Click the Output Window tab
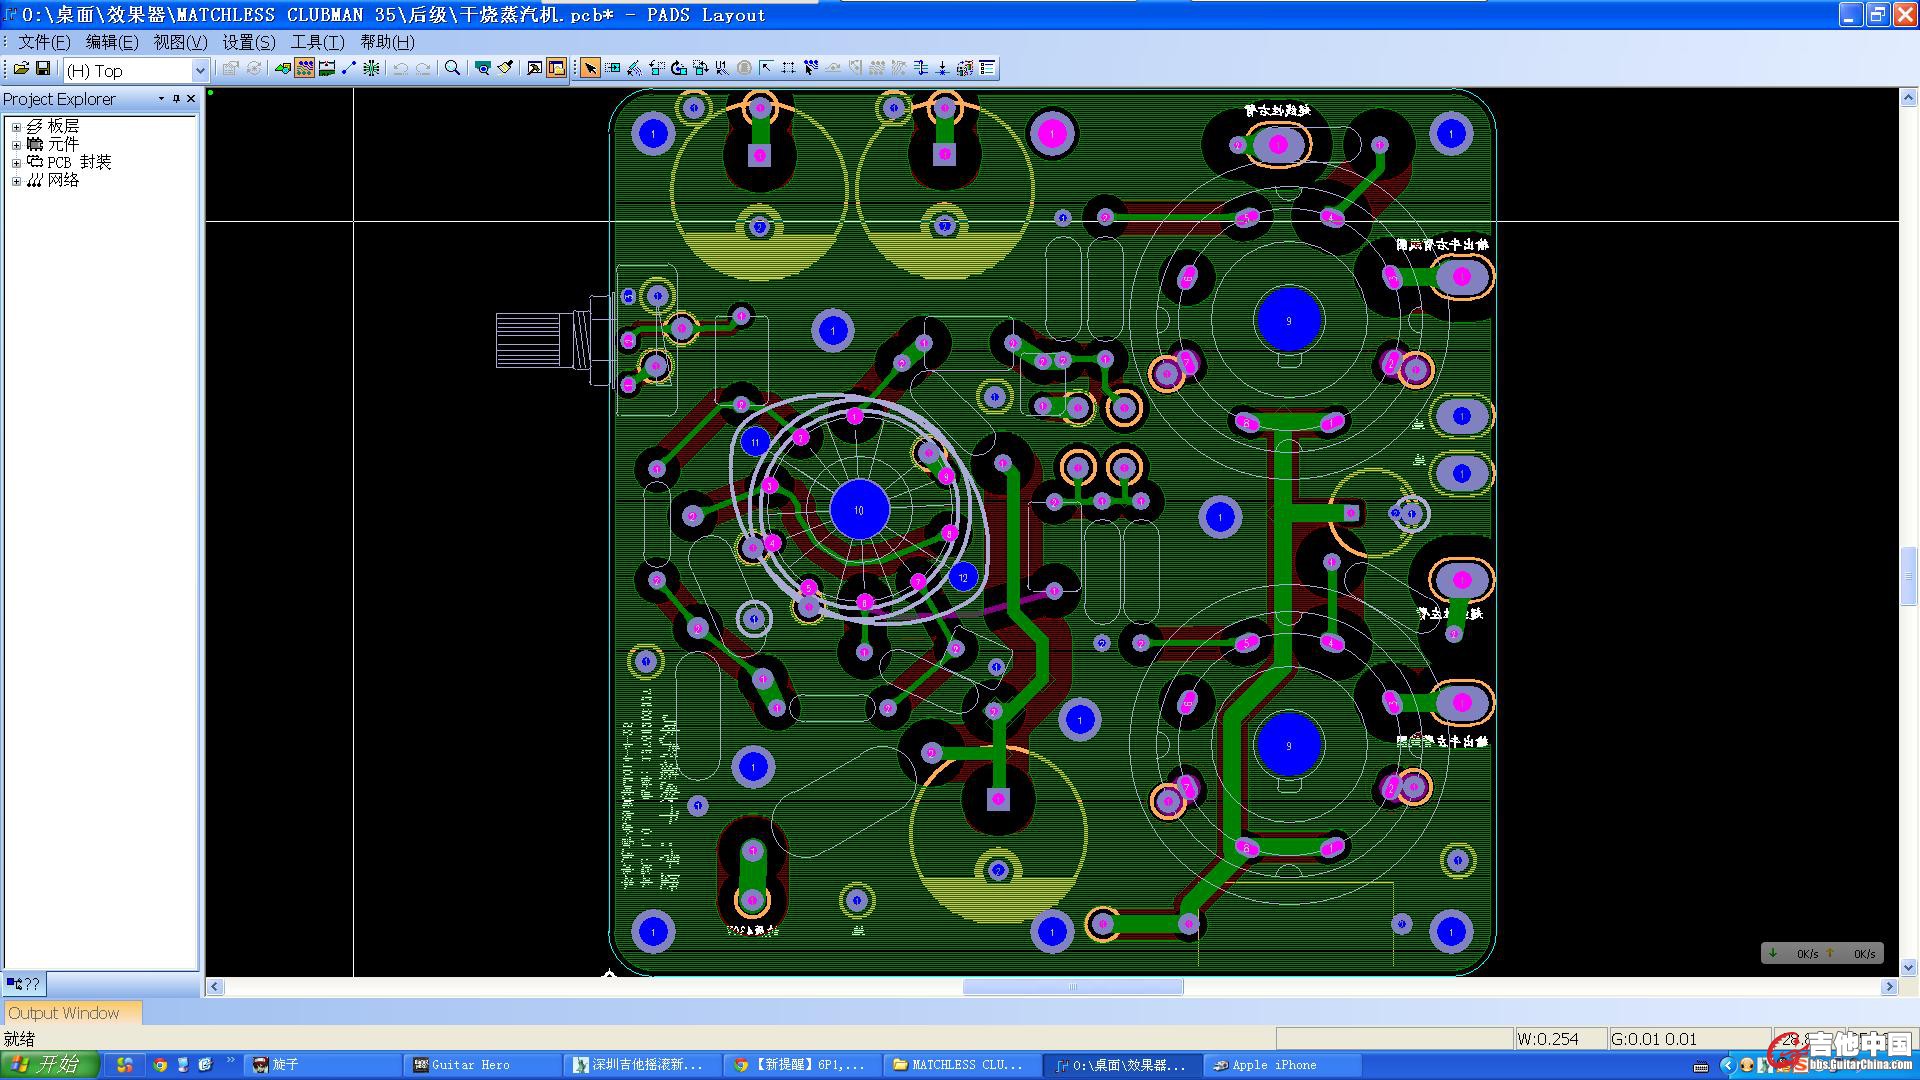 65,1011
